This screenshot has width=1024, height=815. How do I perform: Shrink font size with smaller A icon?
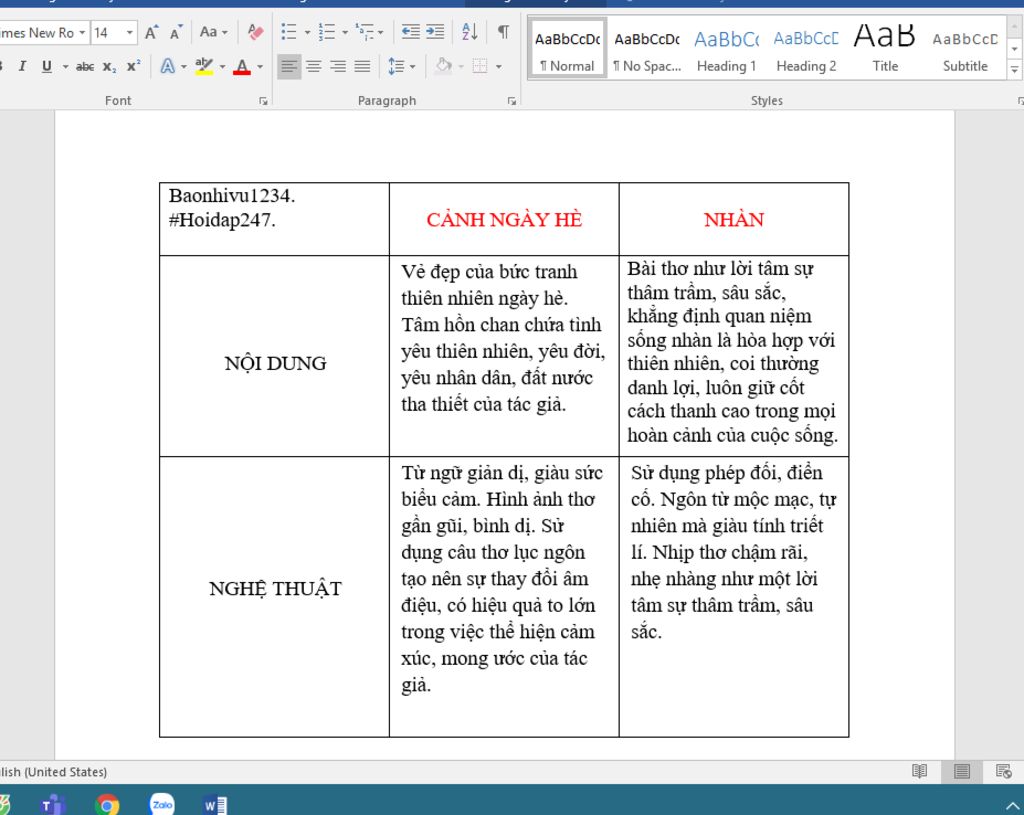[176, 32]
